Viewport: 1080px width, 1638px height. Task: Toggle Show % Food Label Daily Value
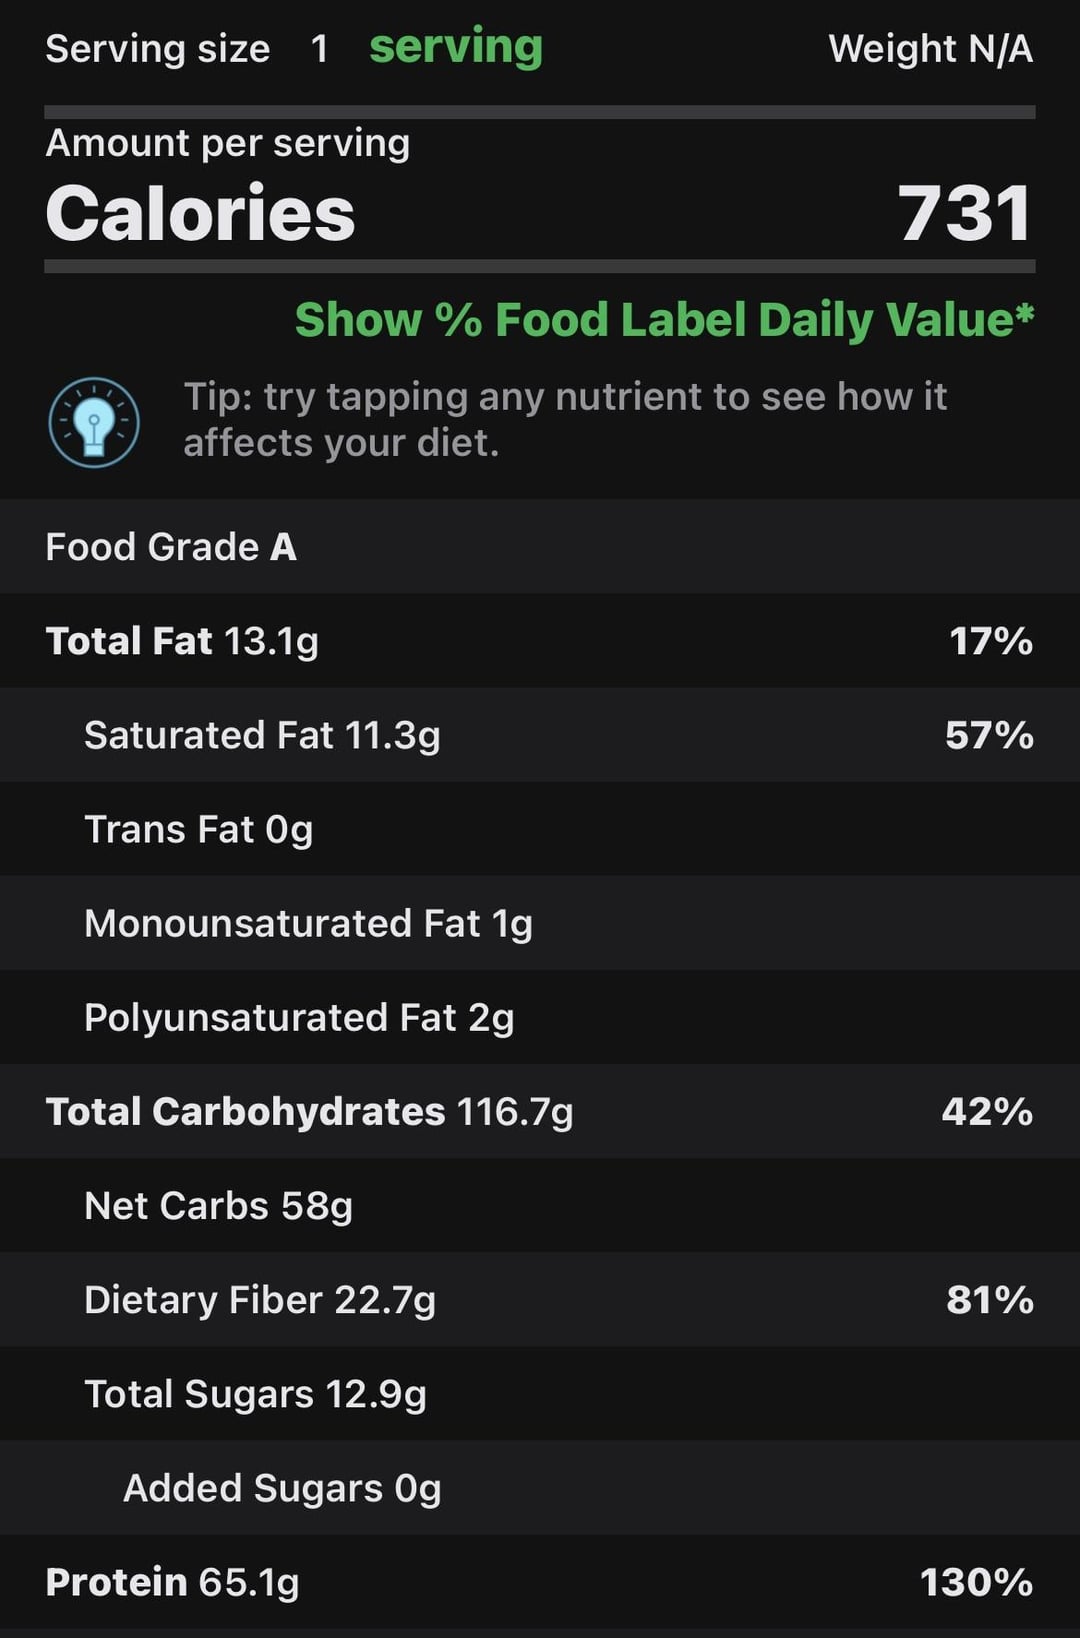664,320
